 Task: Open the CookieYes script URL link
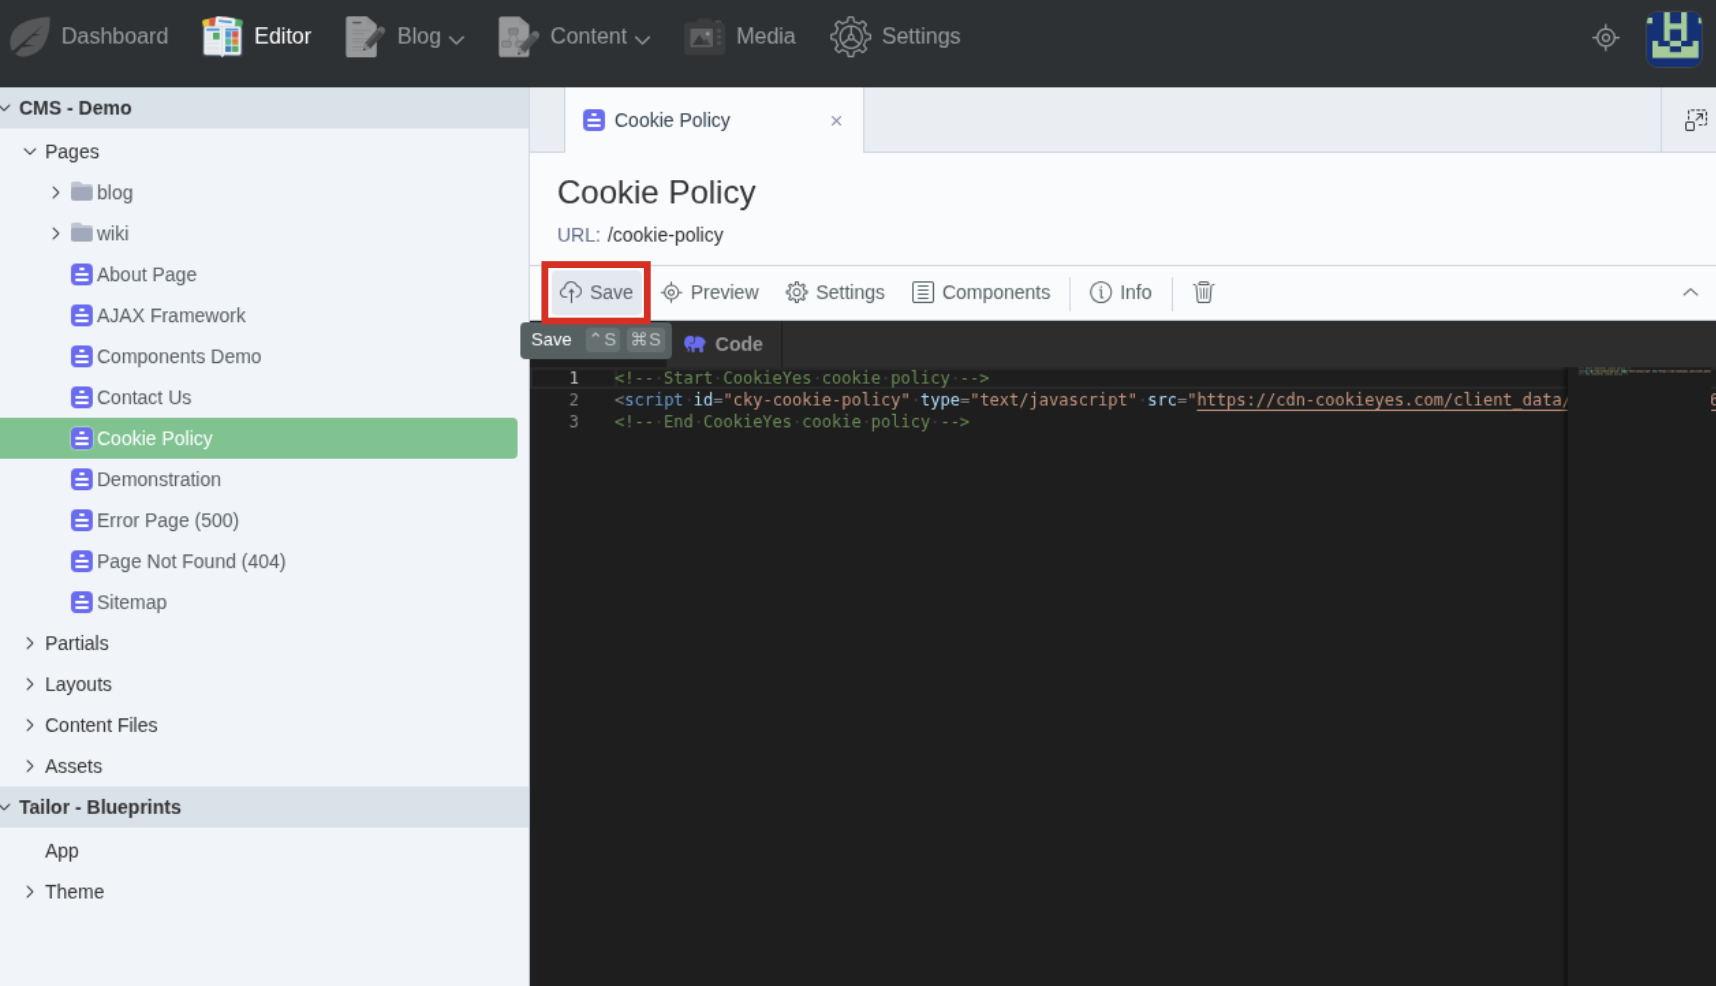(x=1381, y=400)
